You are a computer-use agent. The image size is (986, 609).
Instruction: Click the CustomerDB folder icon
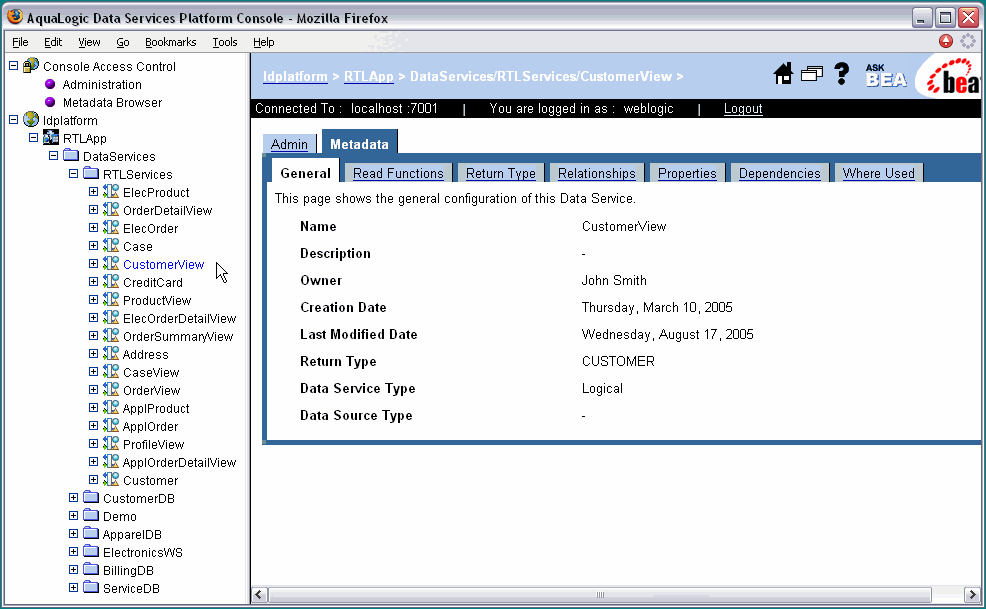(x=91, y=498)
